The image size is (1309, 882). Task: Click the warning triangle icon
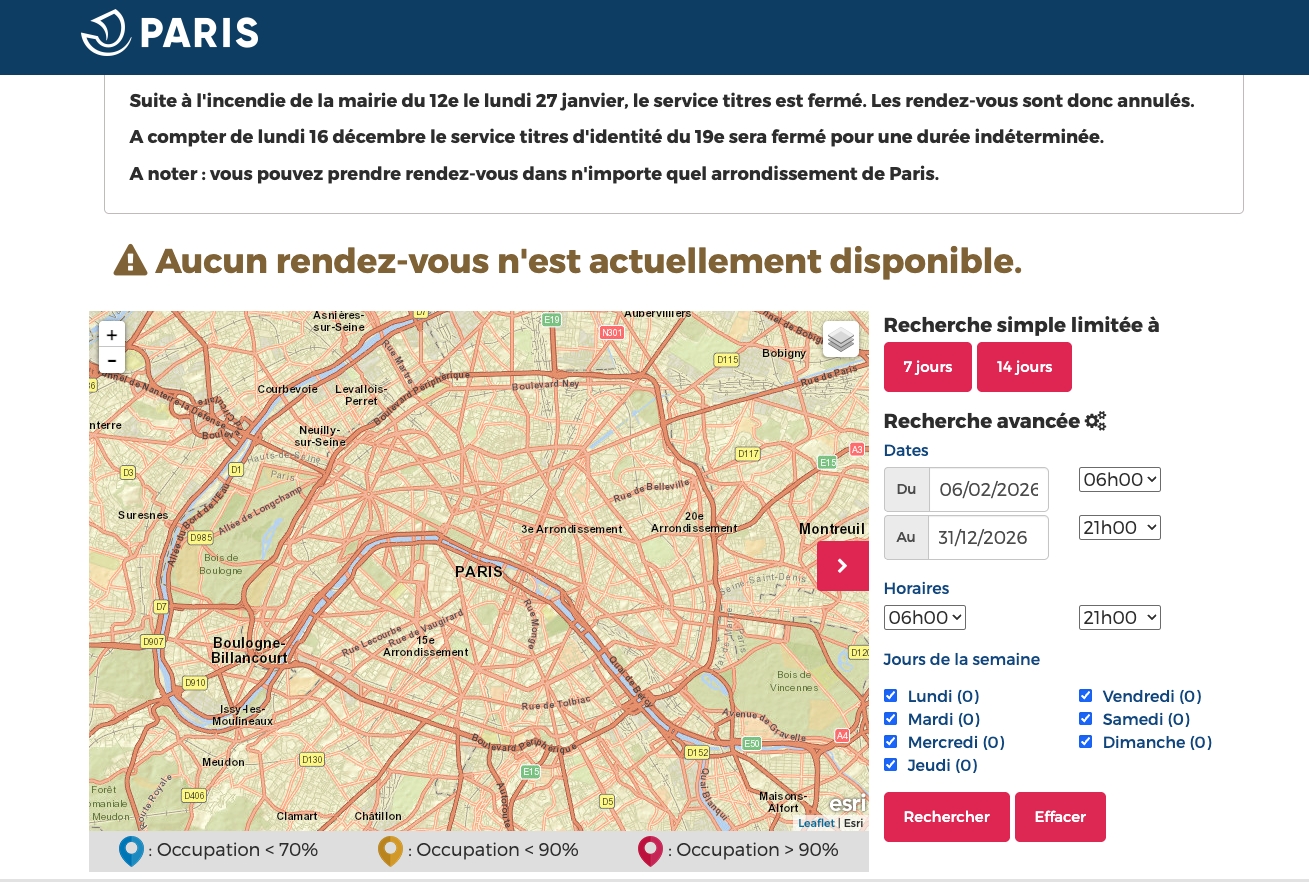point(129,260)
